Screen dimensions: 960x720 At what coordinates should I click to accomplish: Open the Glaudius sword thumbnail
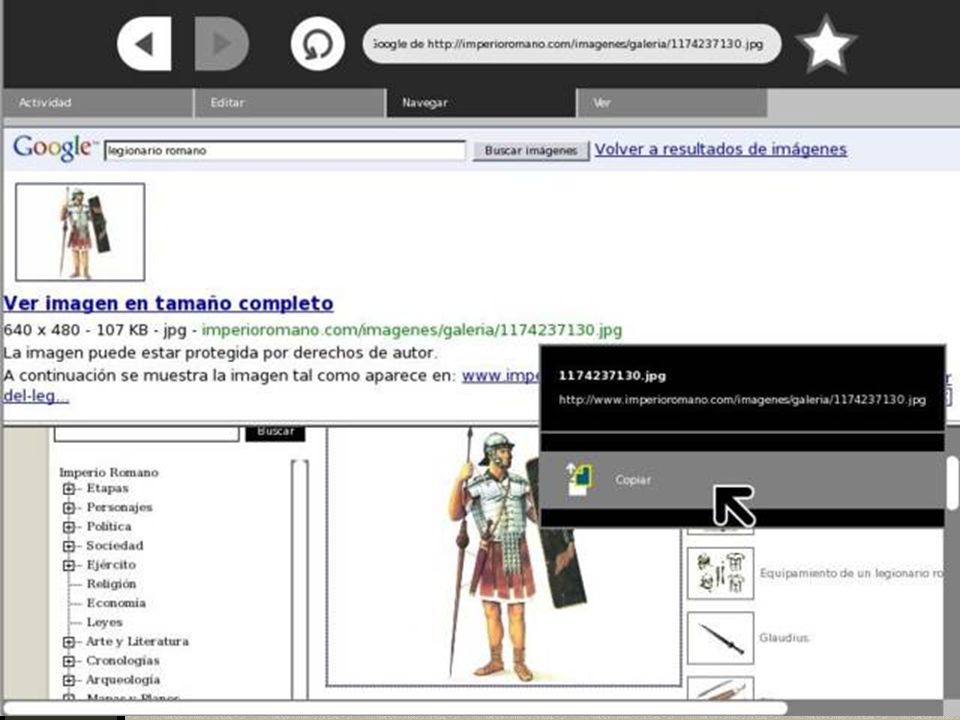click(721, 638)
